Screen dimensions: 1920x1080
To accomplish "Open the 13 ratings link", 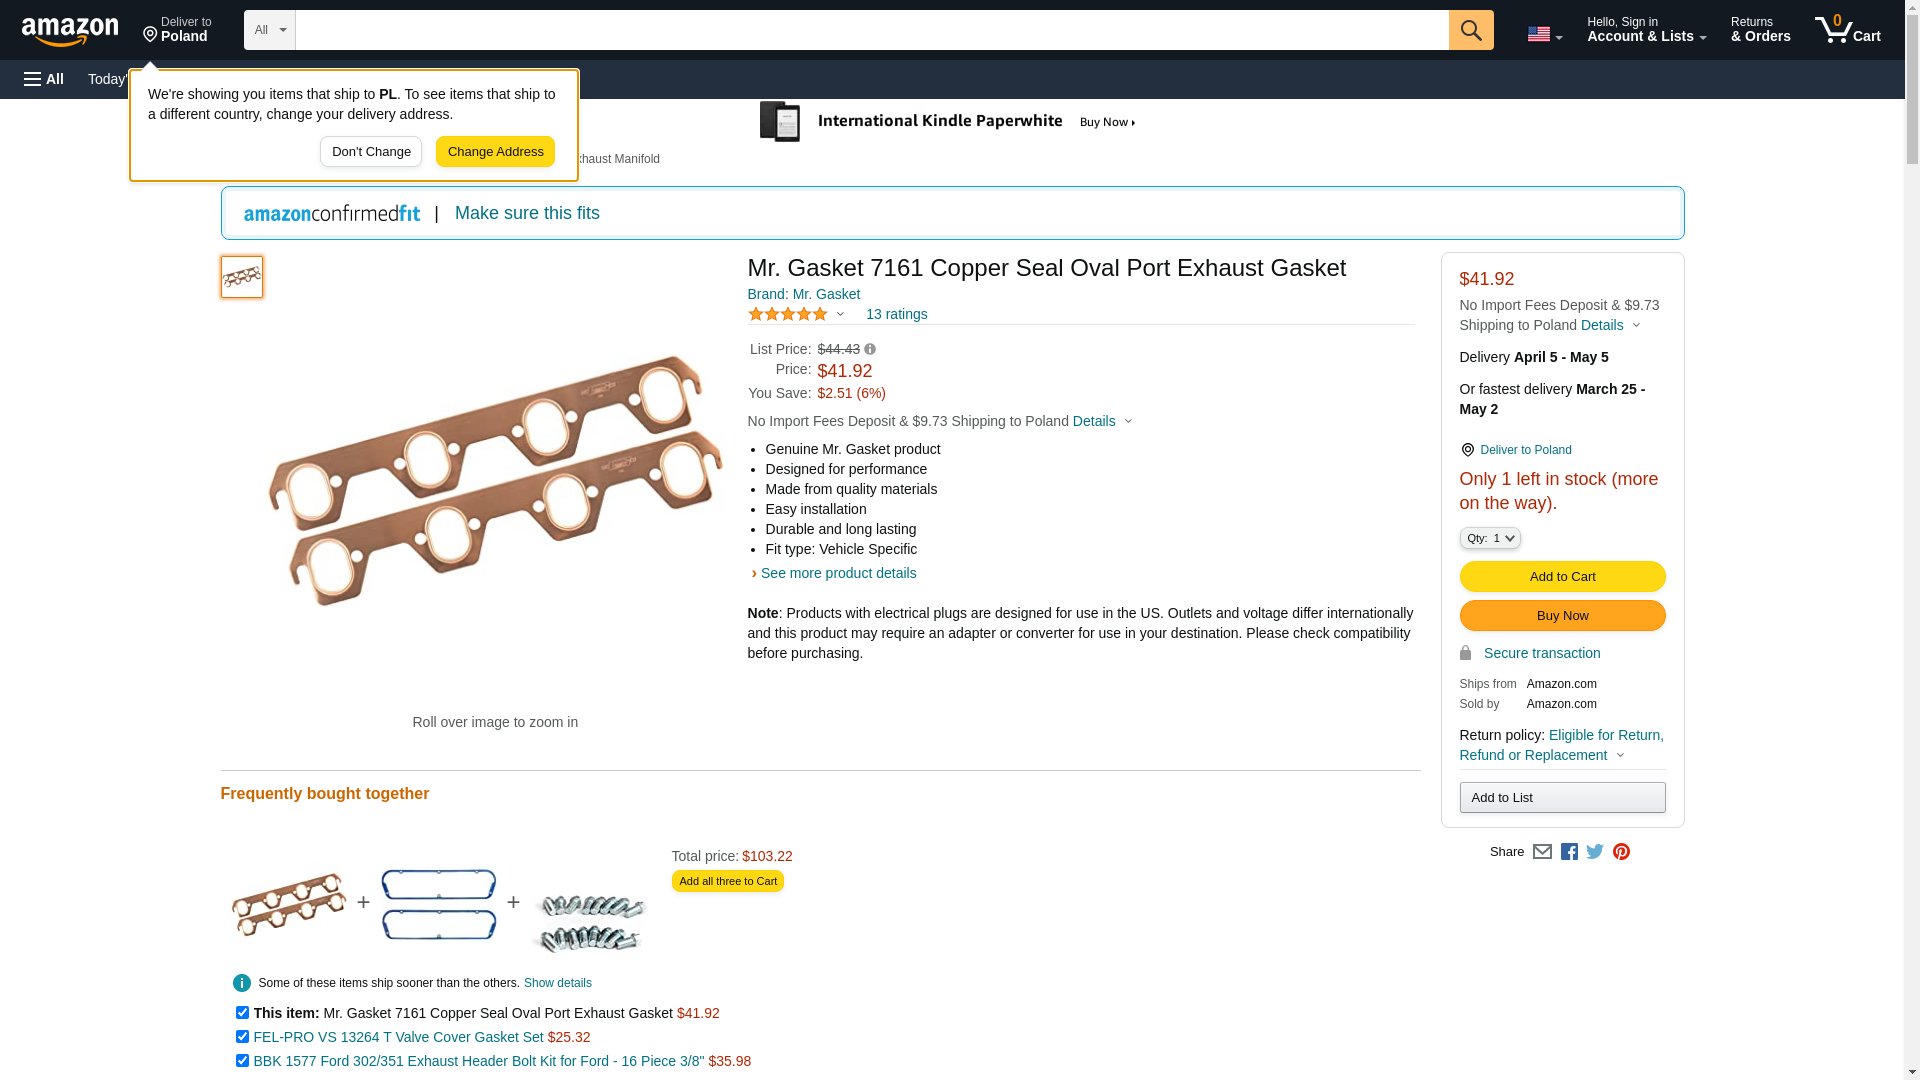I will click(896, 315).
